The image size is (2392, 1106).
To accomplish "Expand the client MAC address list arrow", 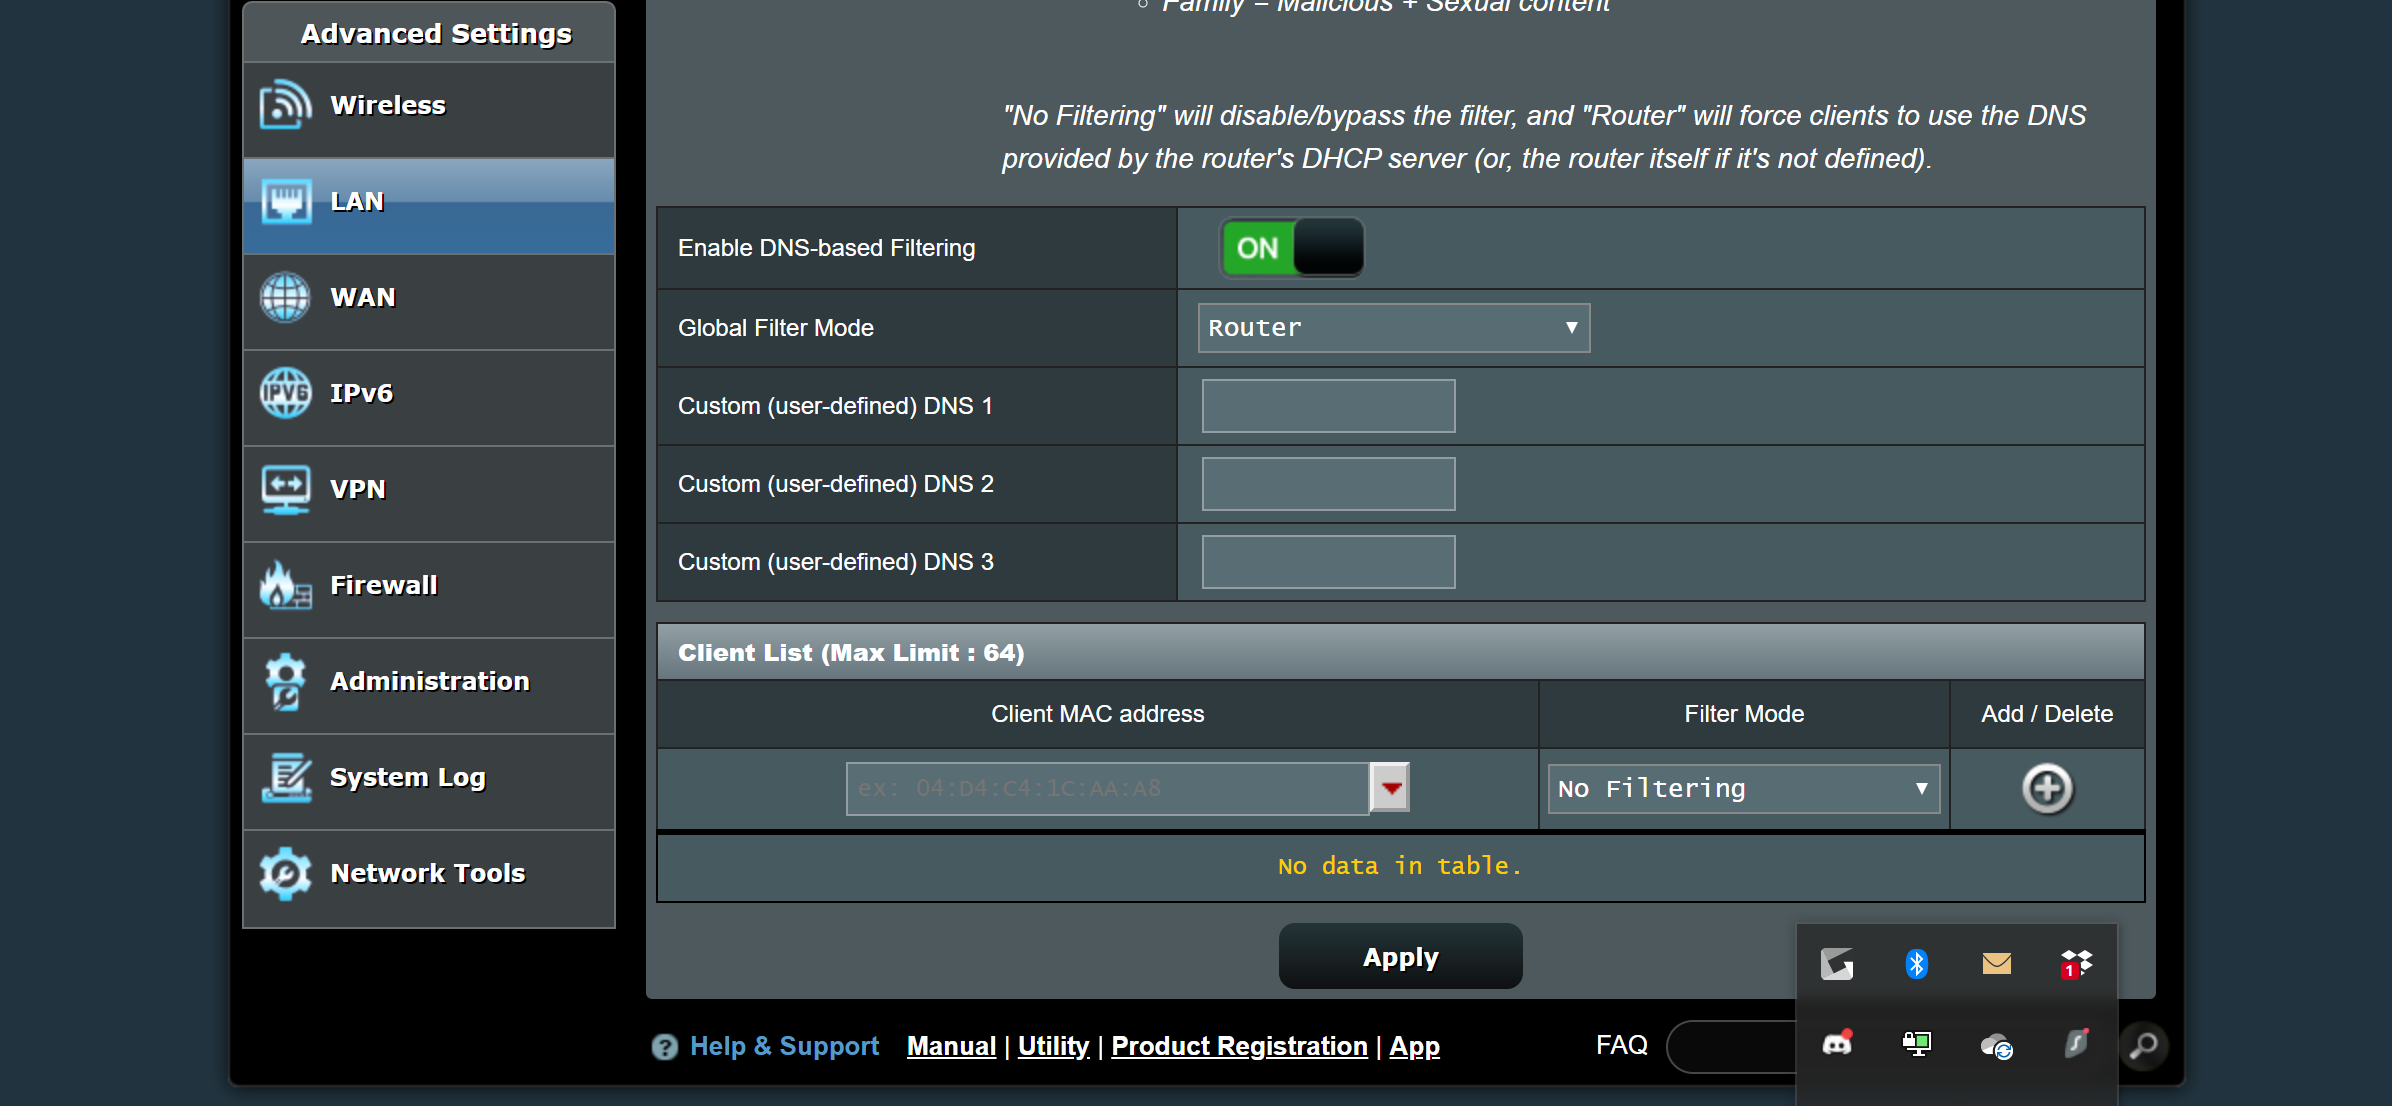I will coord(1390,788).
